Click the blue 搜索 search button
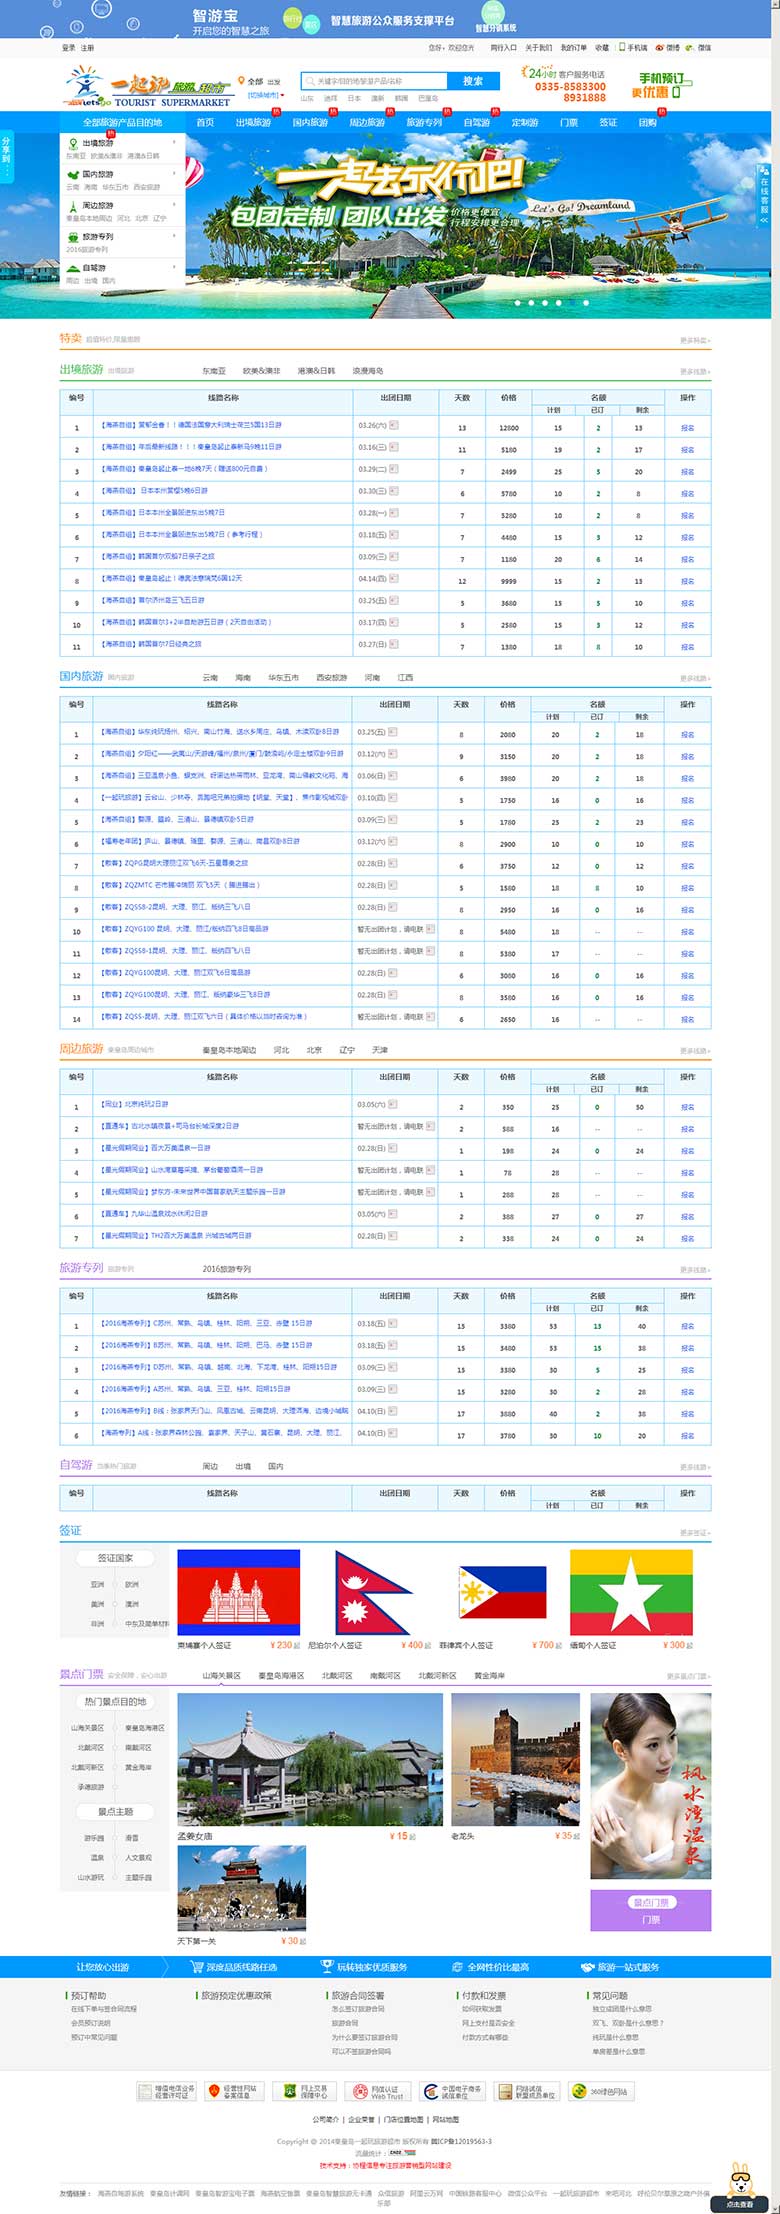Viewport: 780px width, 2214px height. (x=473, y=81)
